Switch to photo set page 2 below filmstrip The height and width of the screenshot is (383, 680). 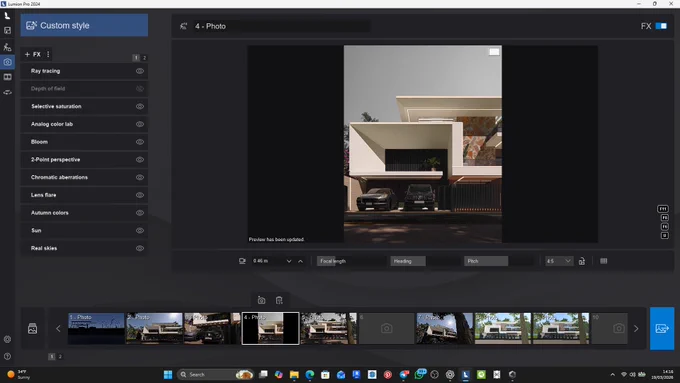60,357
